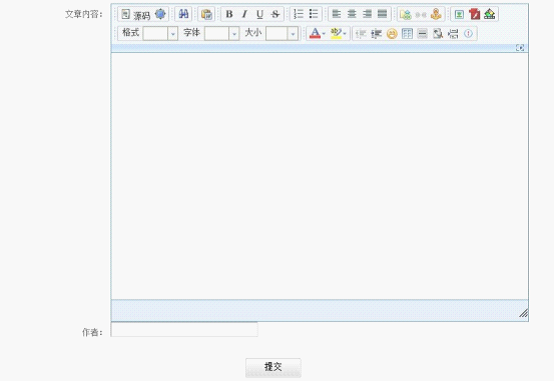This screenshot has height=381, width=554.
Task: Submit the form with 提交 button
Action: click(x=273, y=368)
